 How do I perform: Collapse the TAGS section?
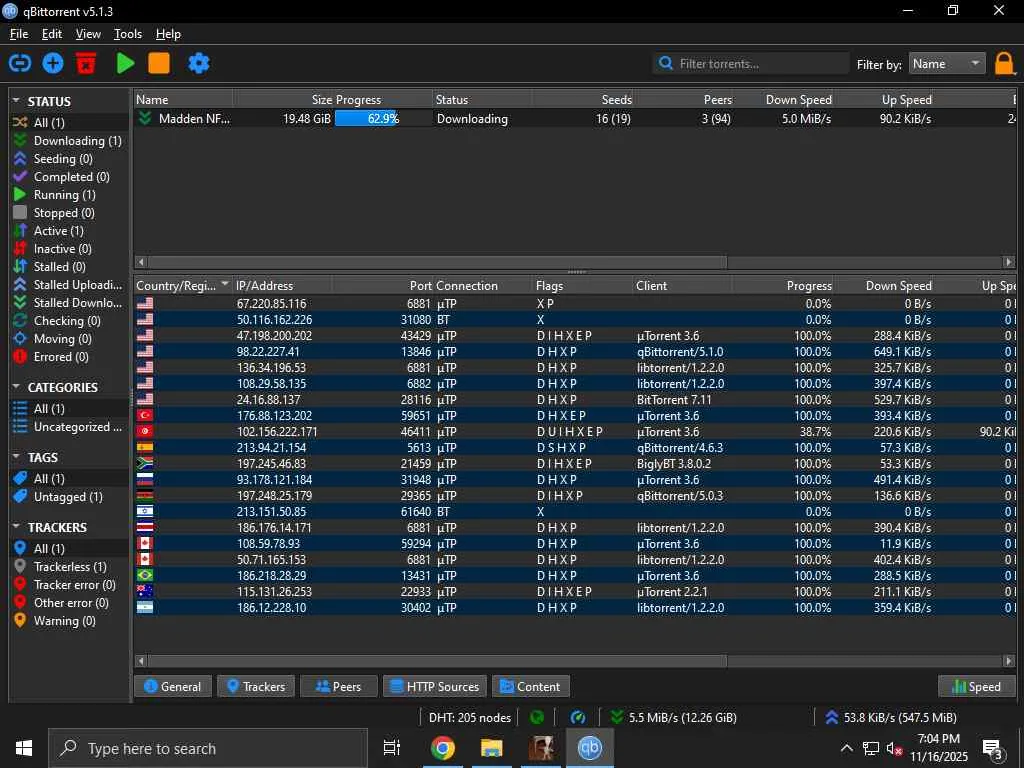pos(16,457)
